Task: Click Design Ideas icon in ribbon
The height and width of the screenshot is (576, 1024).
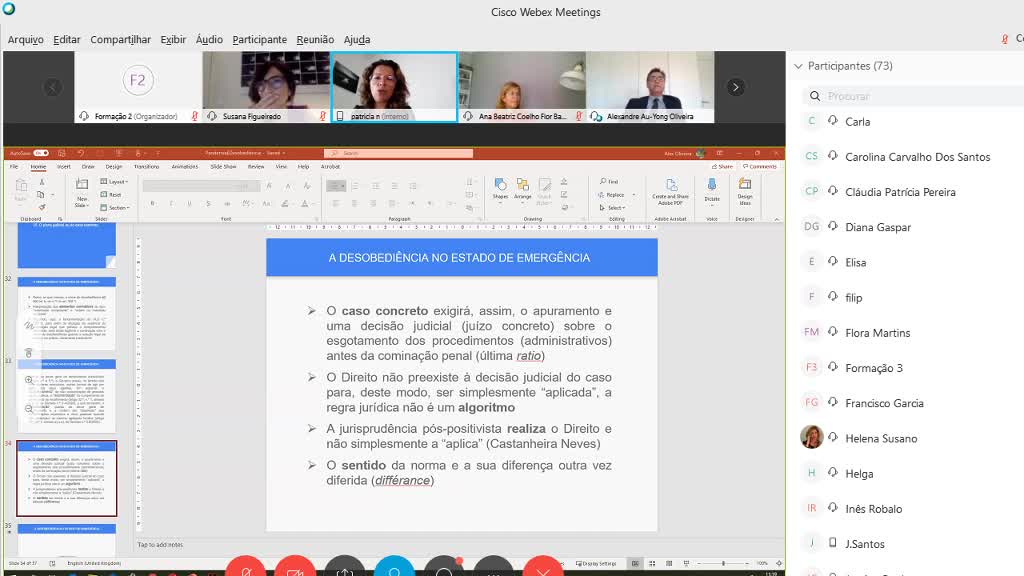Action: coord(745,189)
